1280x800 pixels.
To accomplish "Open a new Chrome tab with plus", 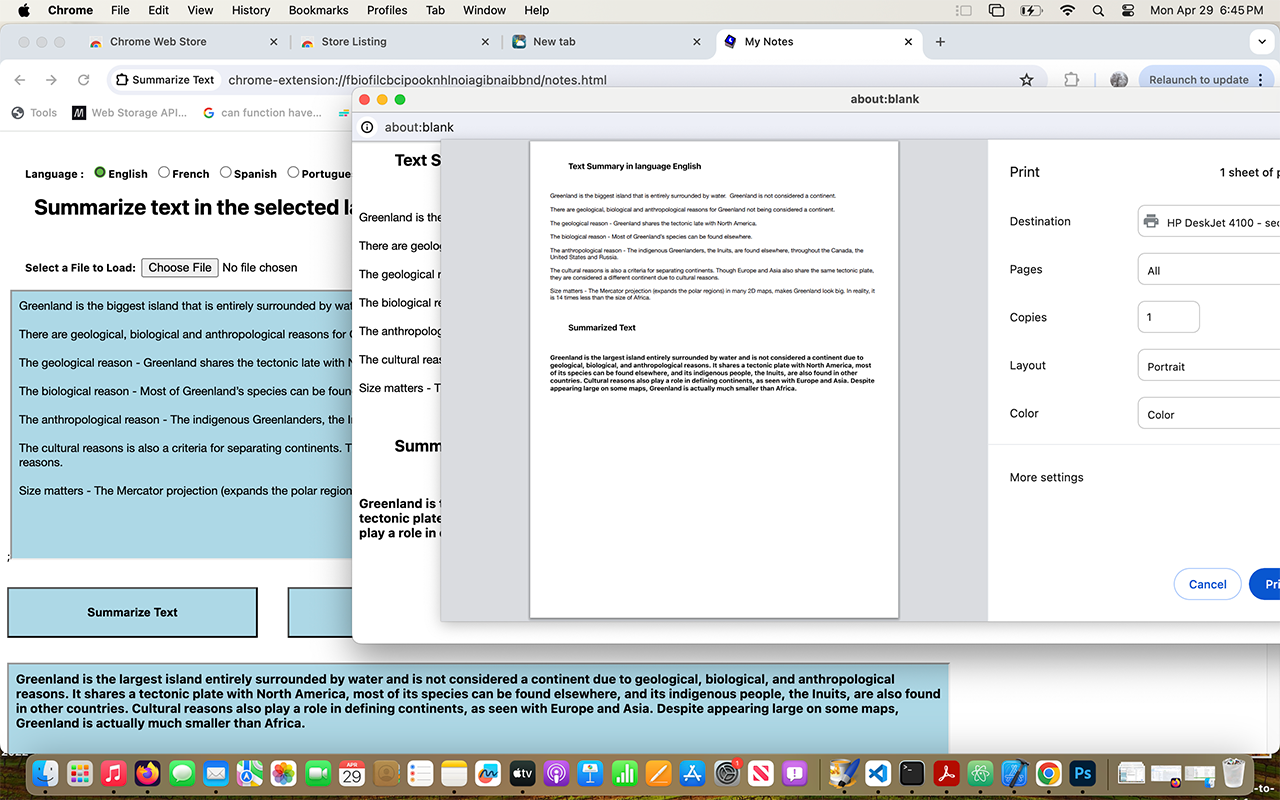I will tap(940, 42).
